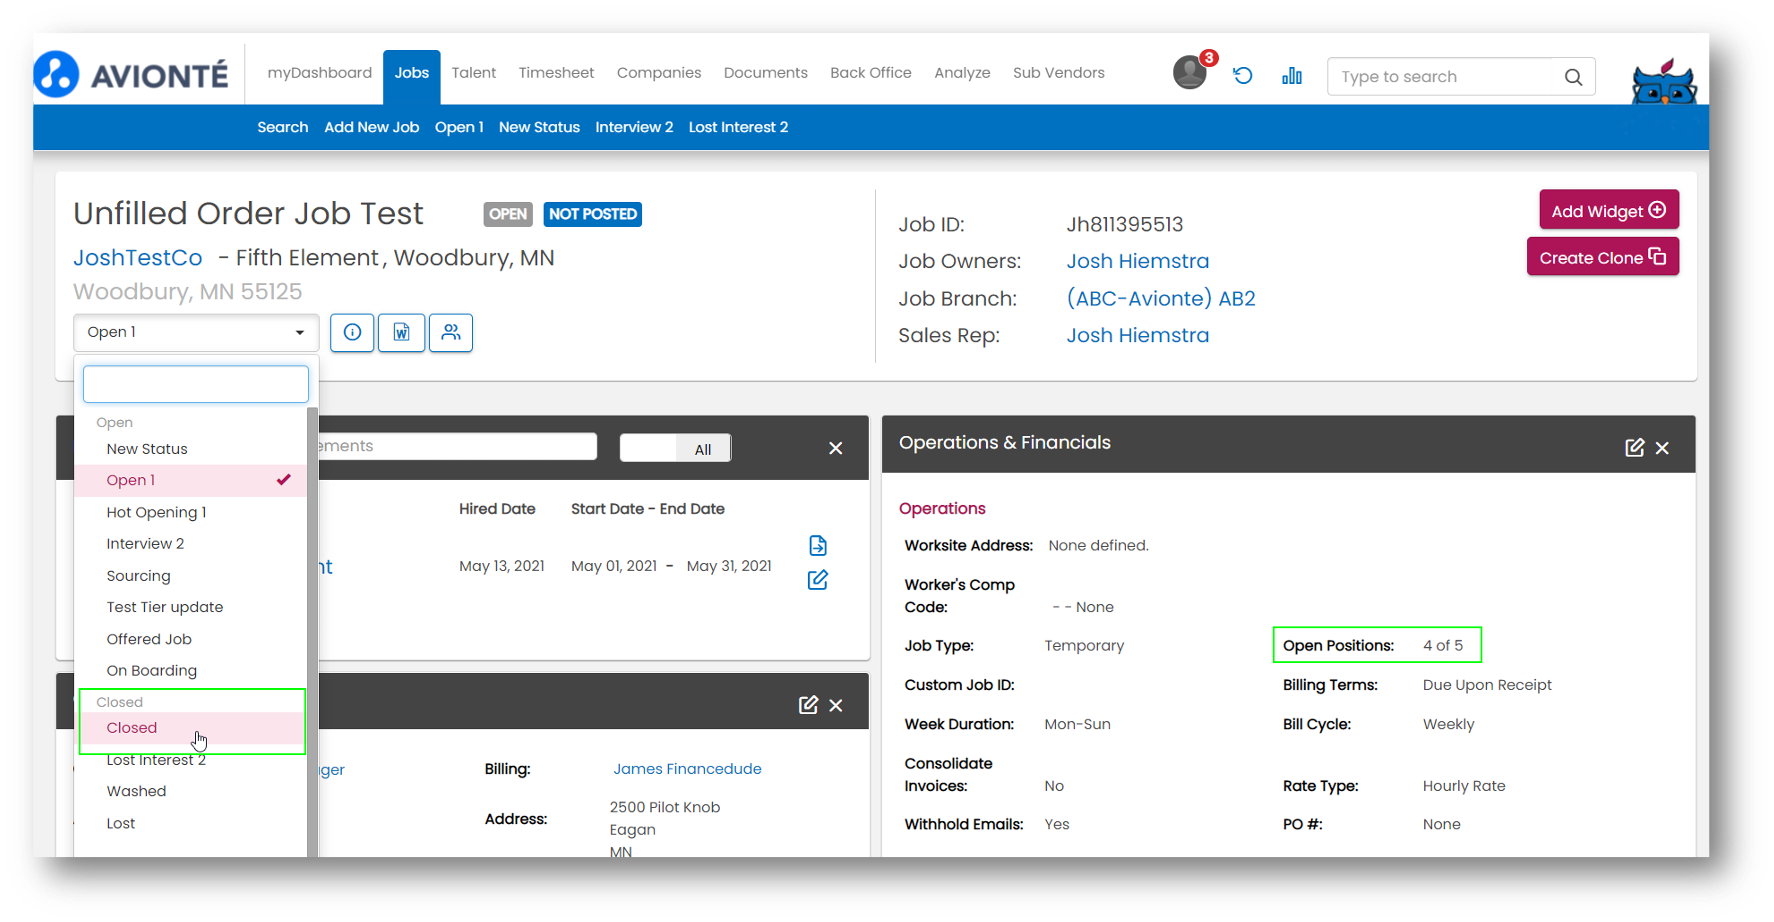Click the Word document icon button
This screenshot has height=922, width=1774.
point(401,332)
